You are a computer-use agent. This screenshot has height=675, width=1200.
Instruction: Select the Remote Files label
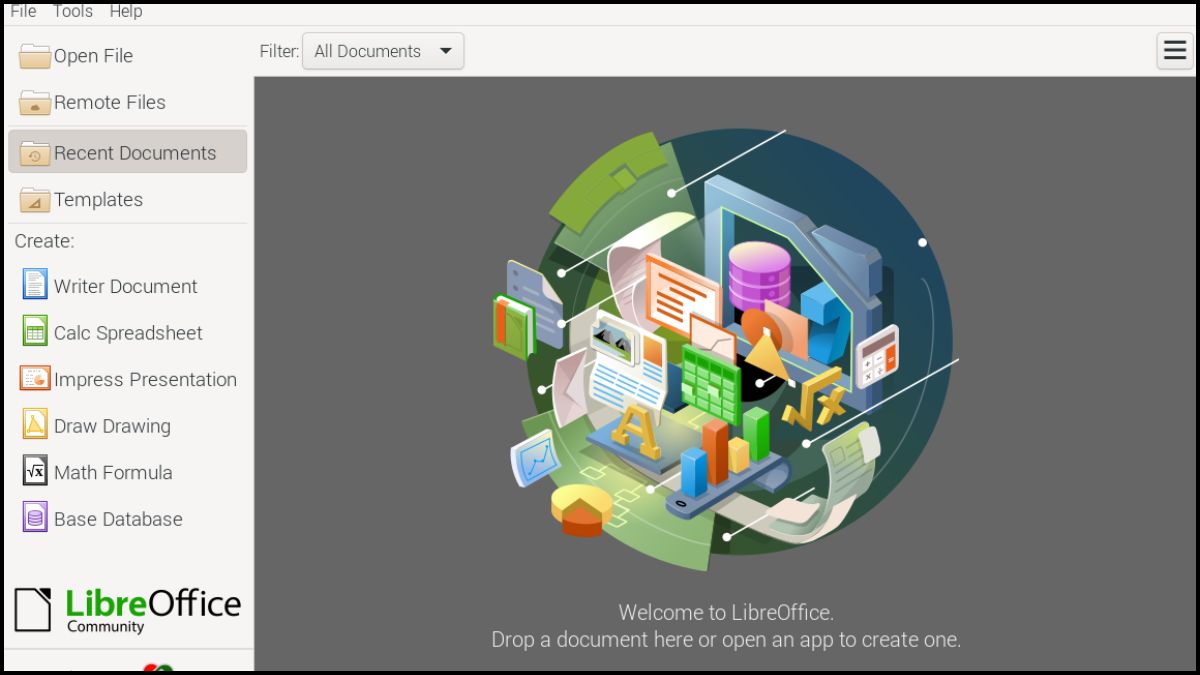click(110, 102)
